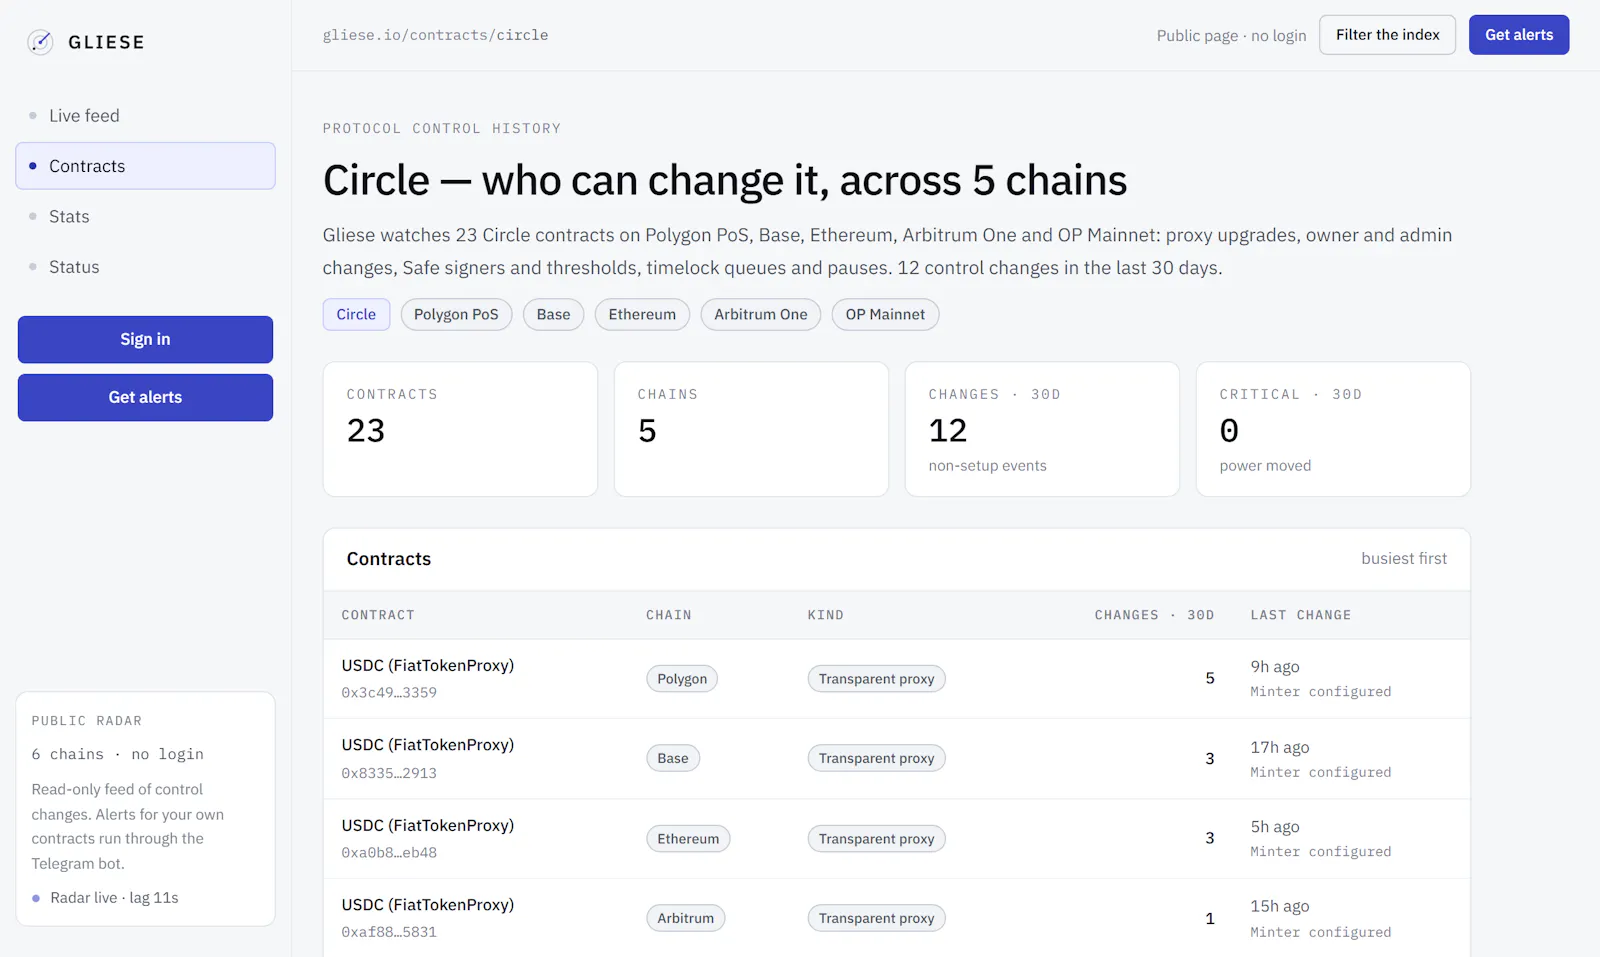Click the Critical 30D stat card
This screenshot has width=1600, height=957.
pos(1333,429)
